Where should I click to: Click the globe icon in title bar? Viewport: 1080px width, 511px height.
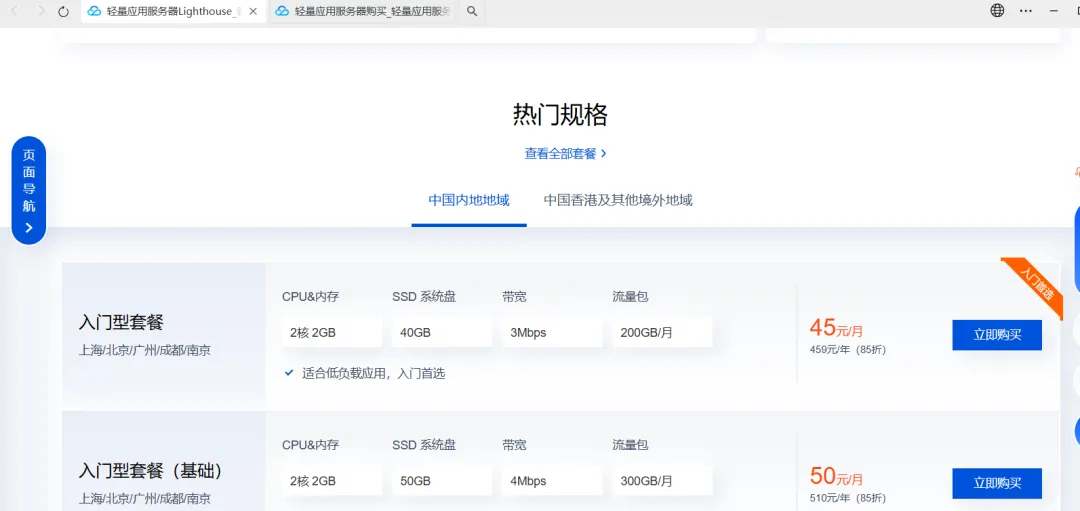tap(997, 10)
